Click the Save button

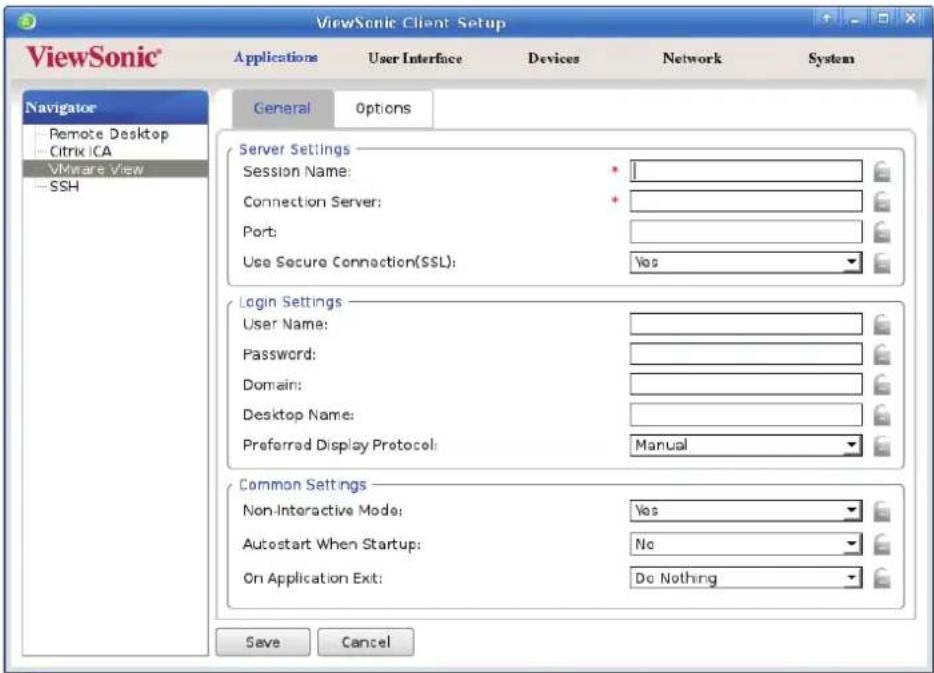(263, 642)
